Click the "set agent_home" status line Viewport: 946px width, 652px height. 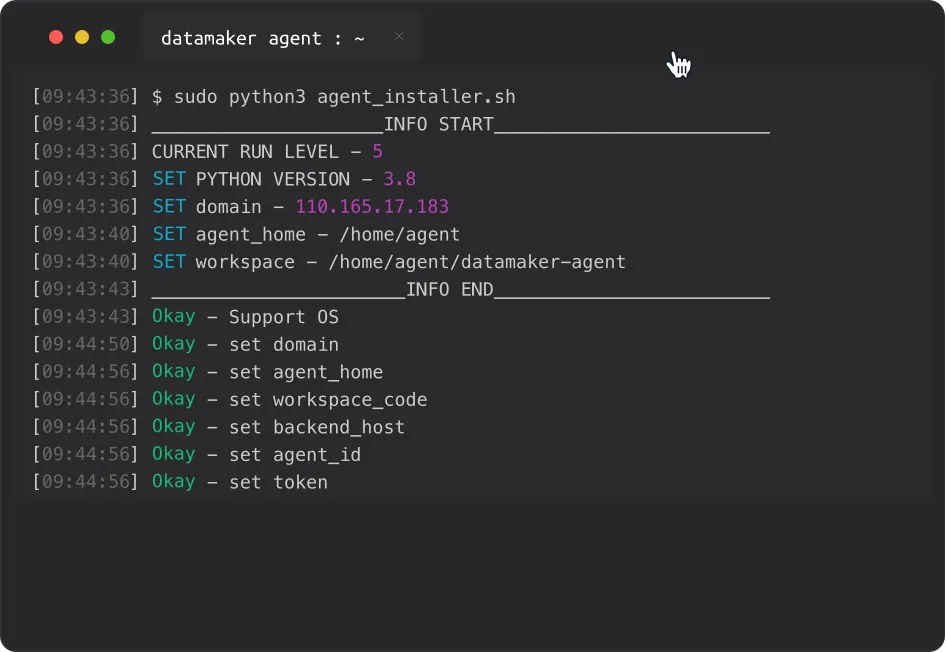click(x=267, y=372)
